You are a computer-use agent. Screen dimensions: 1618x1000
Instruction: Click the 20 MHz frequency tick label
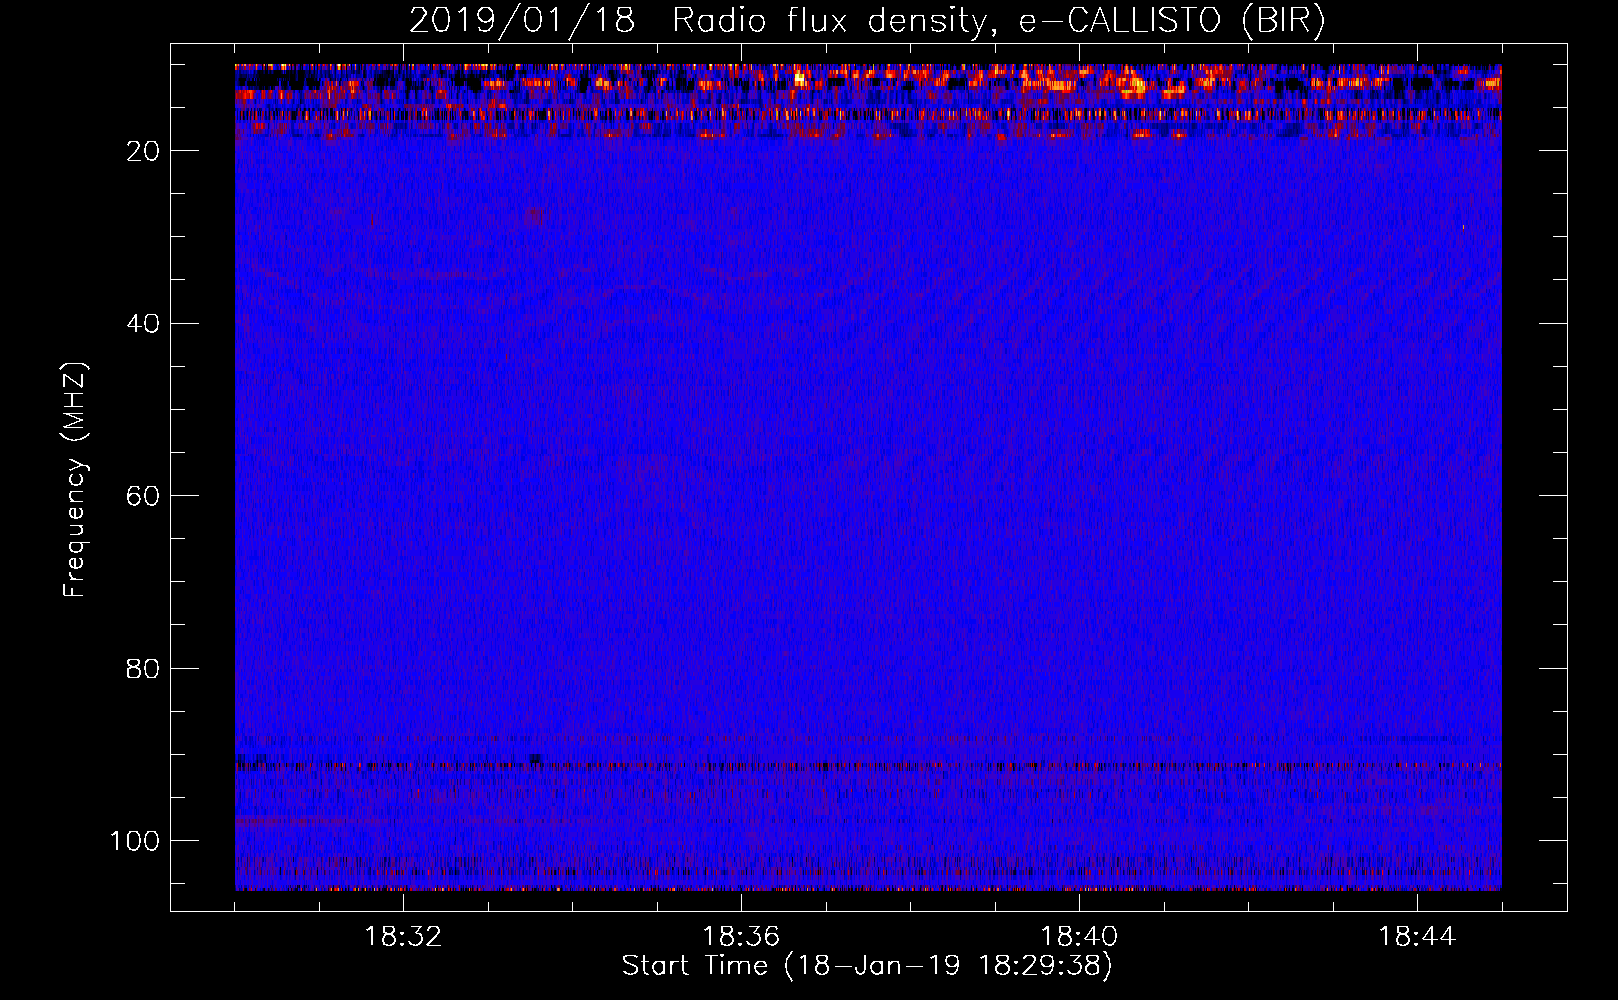click(x=143, y=151)
